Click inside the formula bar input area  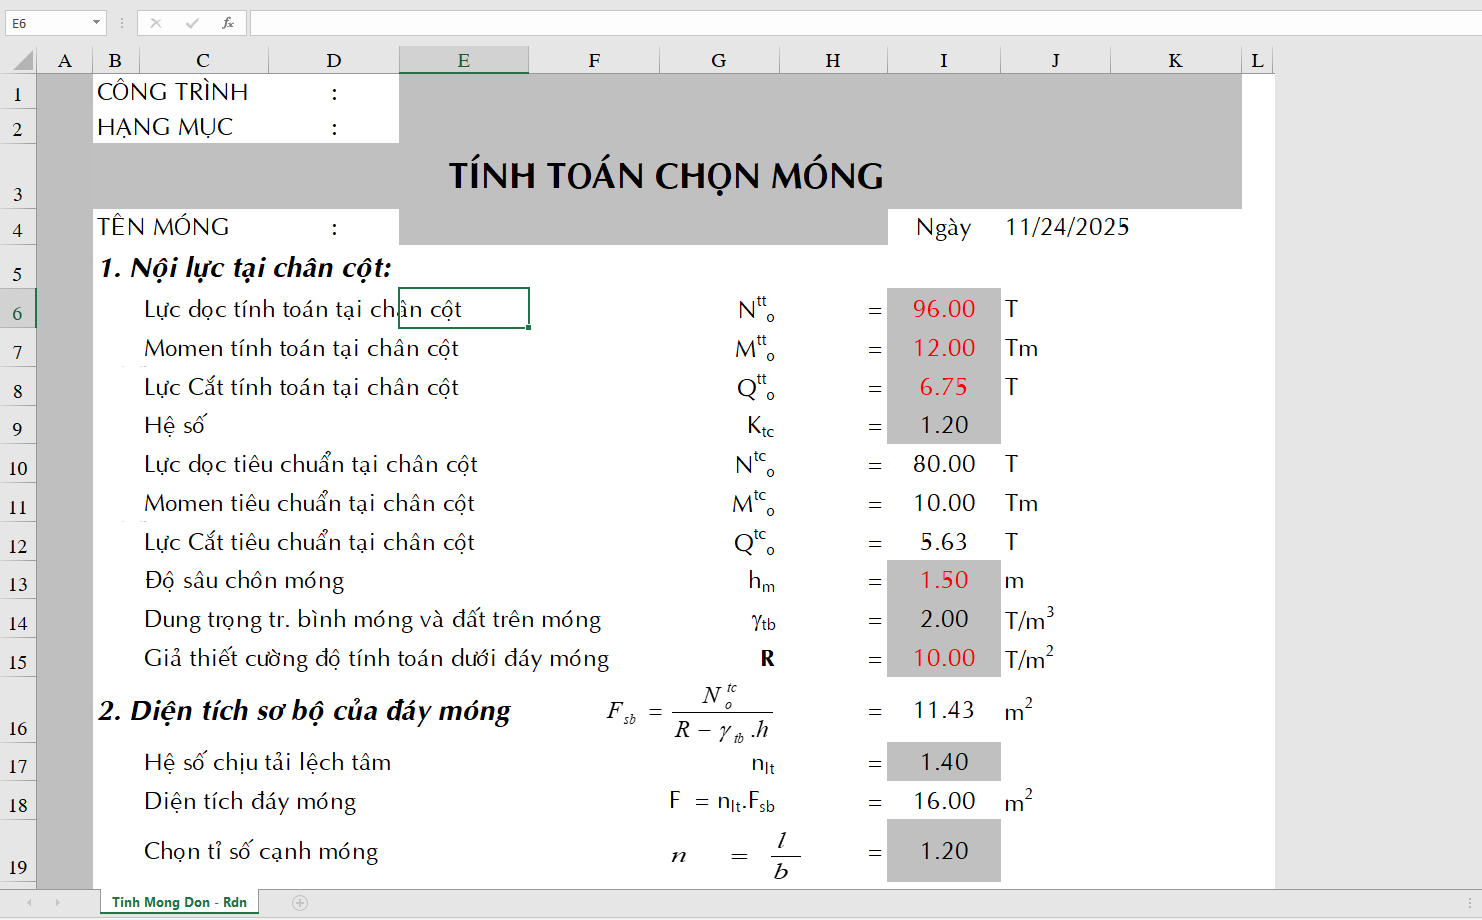pos(600,23)
